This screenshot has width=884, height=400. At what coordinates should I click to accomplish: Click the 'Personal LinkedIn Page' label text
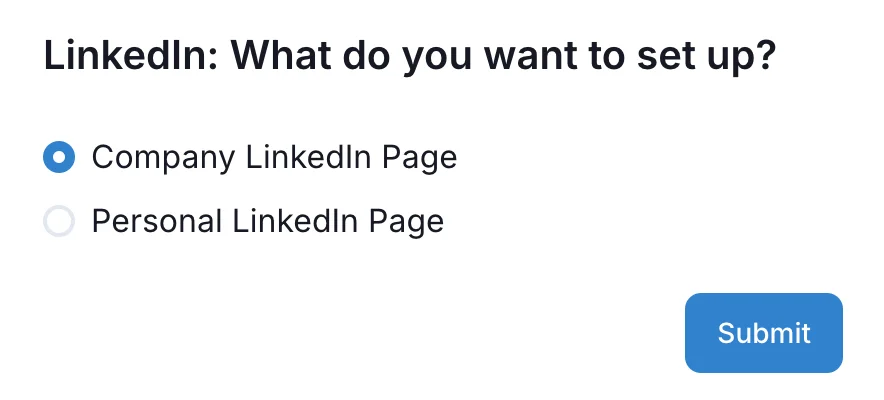click(x=267, y=221)
